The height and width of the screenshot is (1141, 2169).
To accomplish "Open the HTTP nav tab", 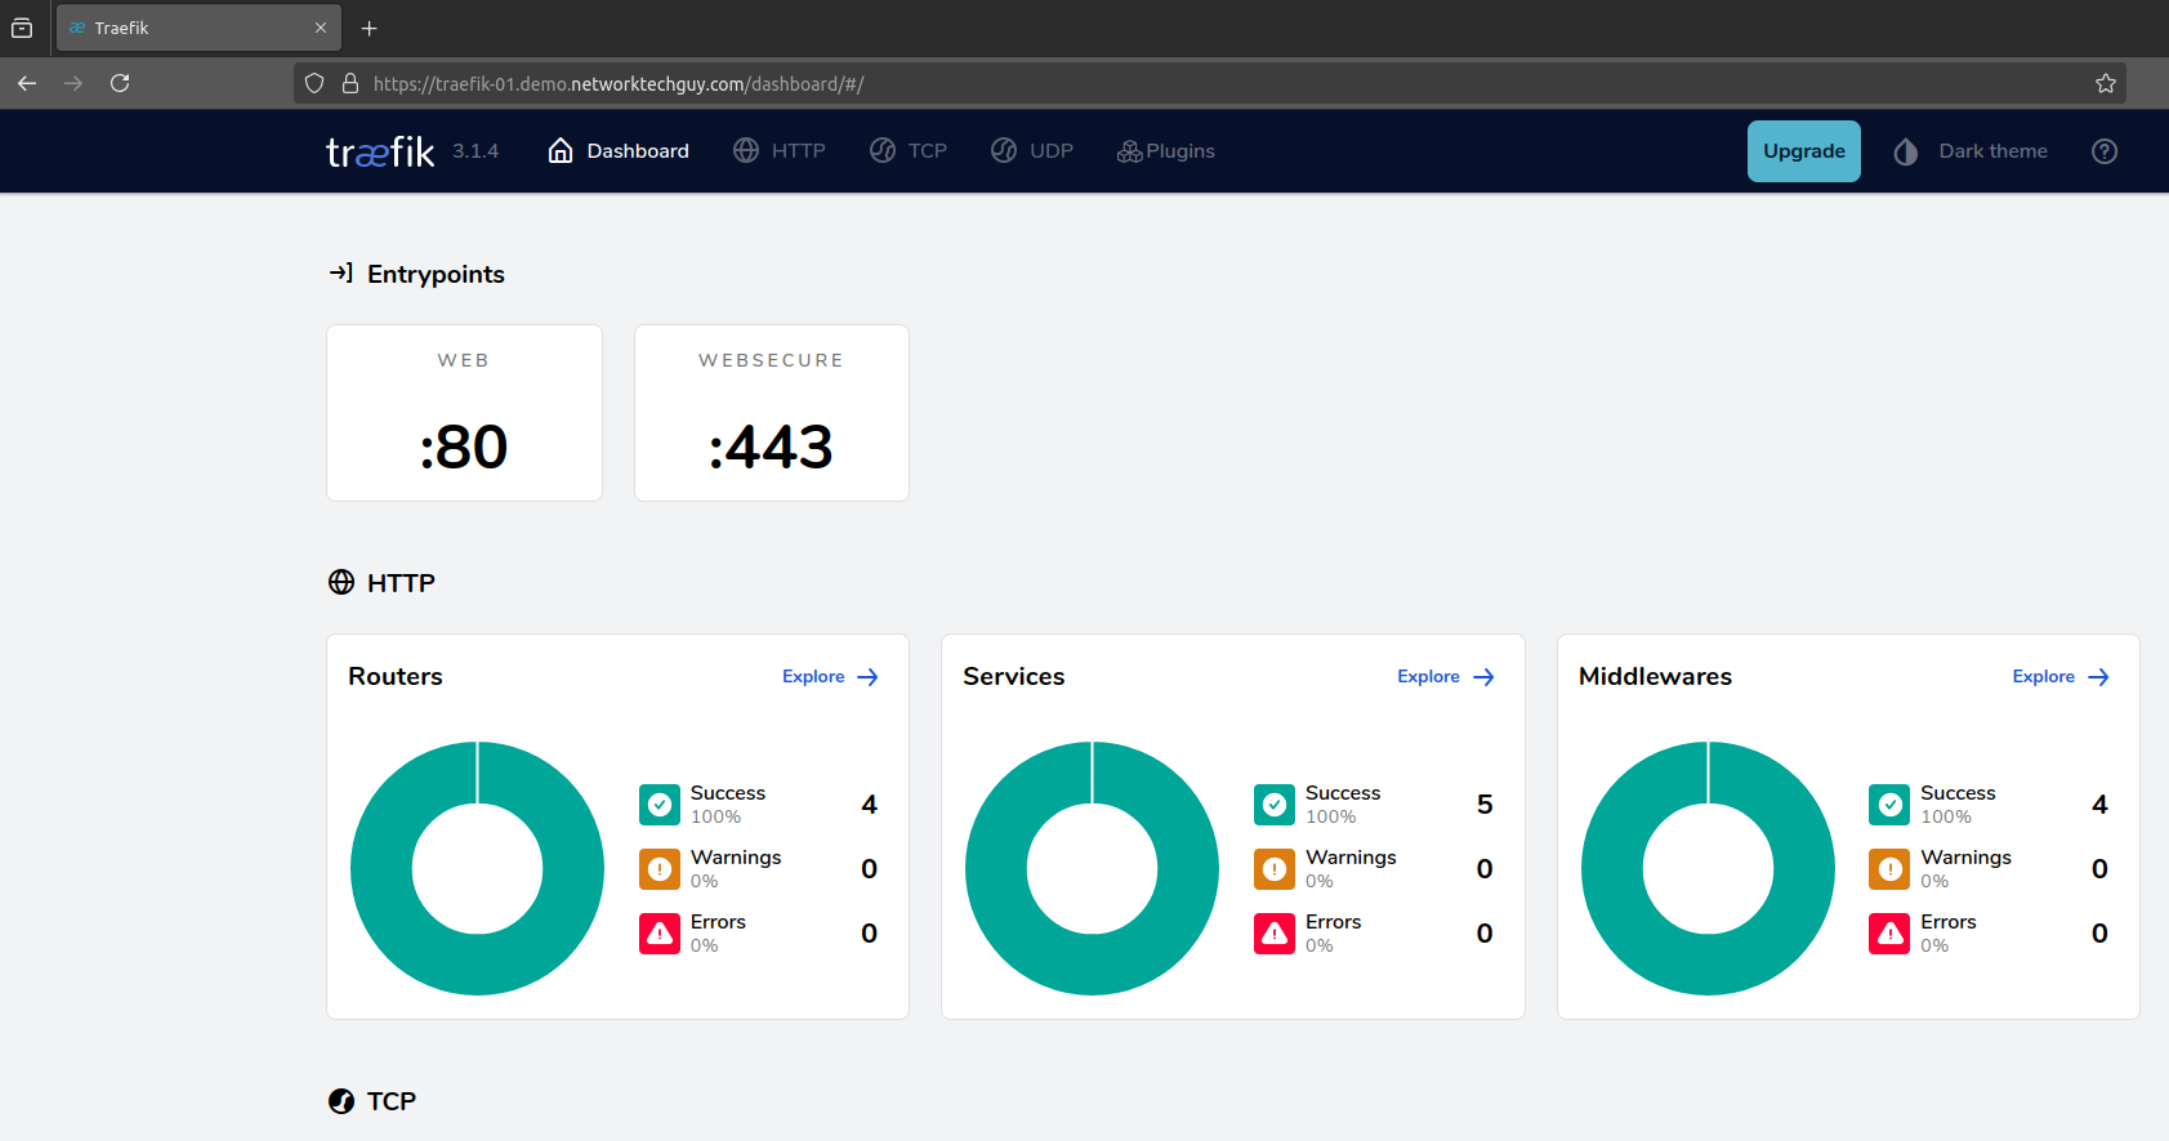I will tap(779, 151).
